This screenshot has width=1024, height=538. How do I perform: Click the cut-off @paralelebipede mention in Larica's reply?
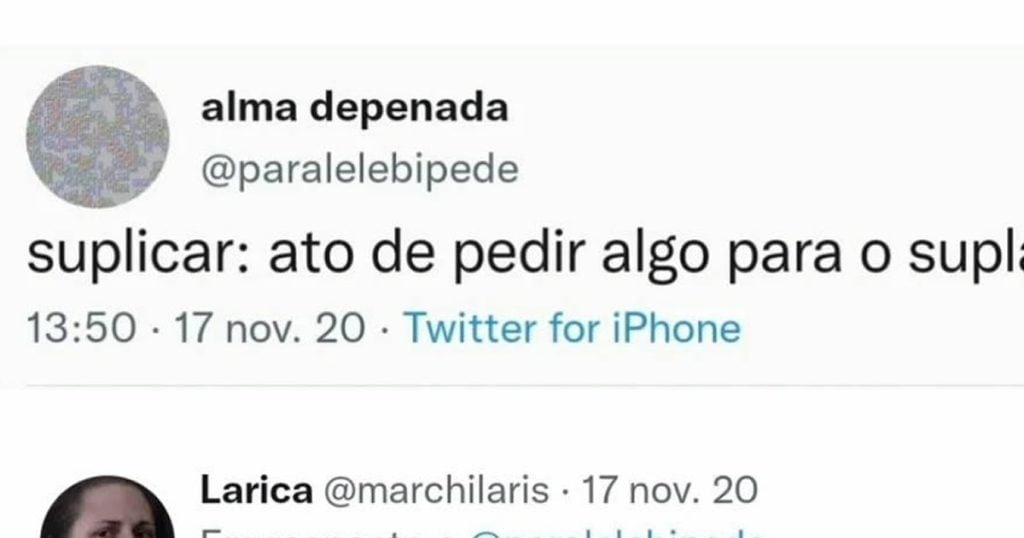click(x=617, y=533)
